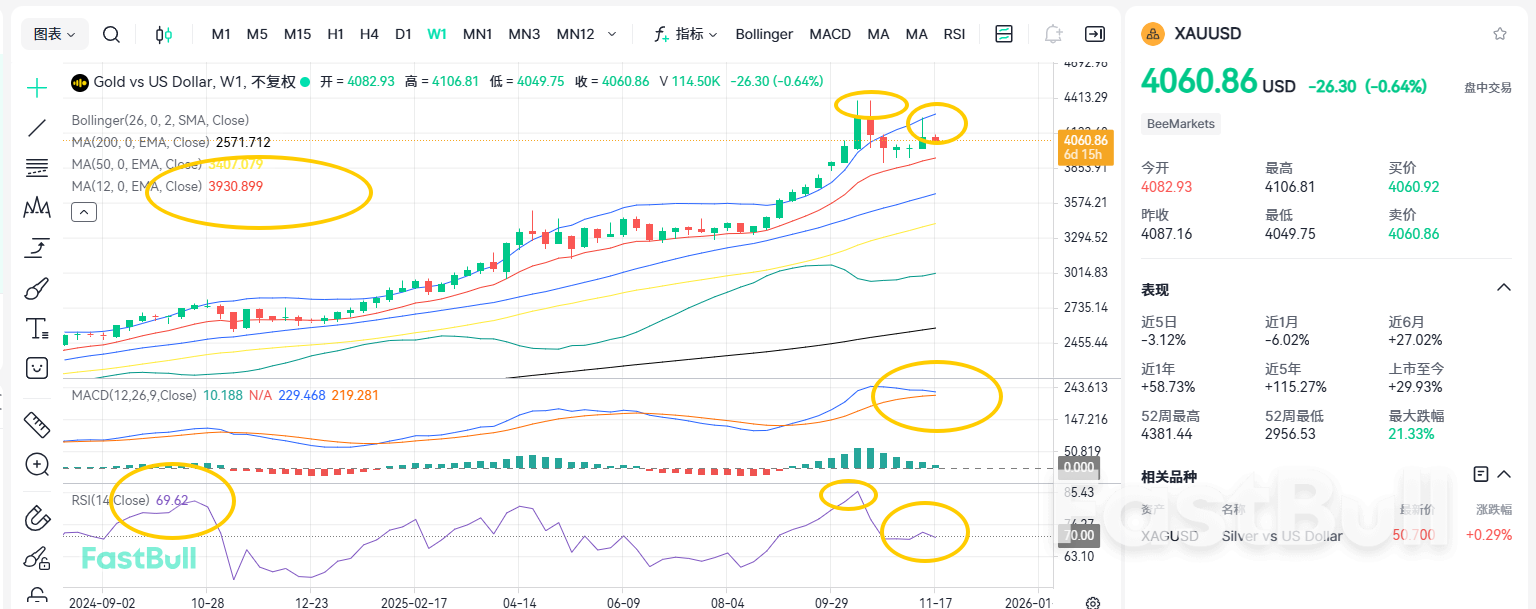Add the RSI indicator from the top menu
The height and width of the screenshot is (609, 1536).
[x=954, y=33]
